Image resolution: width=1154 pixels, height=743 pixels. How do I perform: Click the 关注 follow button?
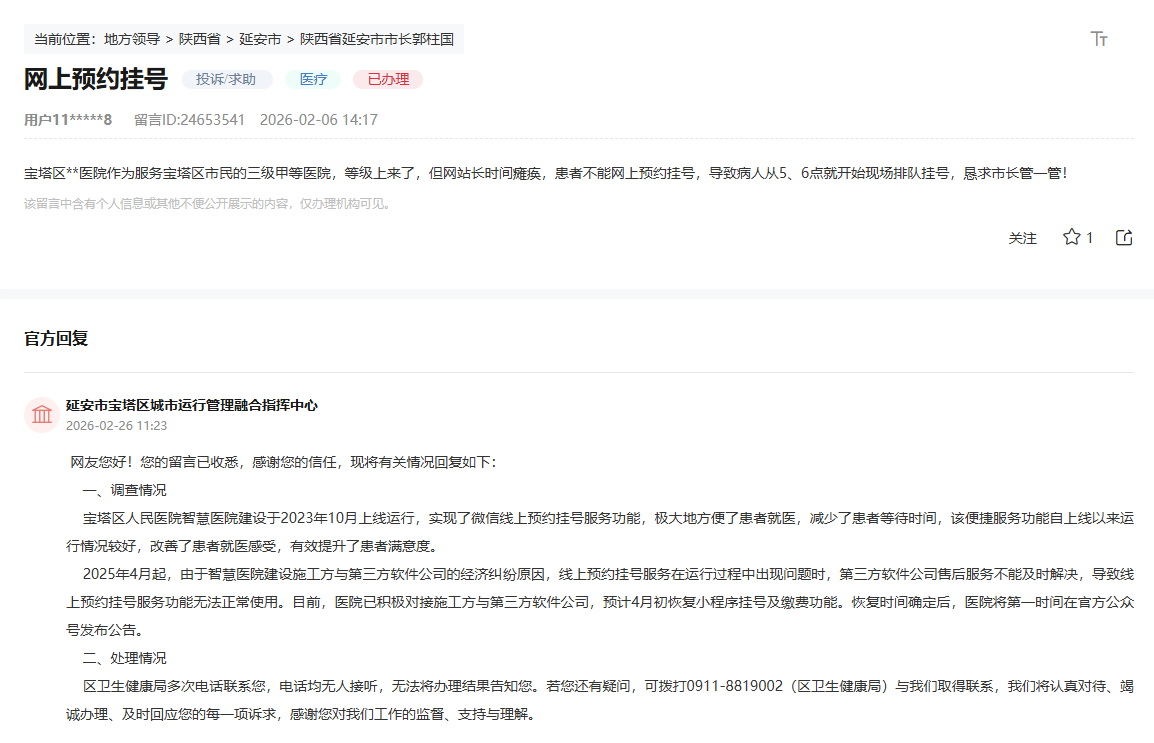tap(1022, 238)
